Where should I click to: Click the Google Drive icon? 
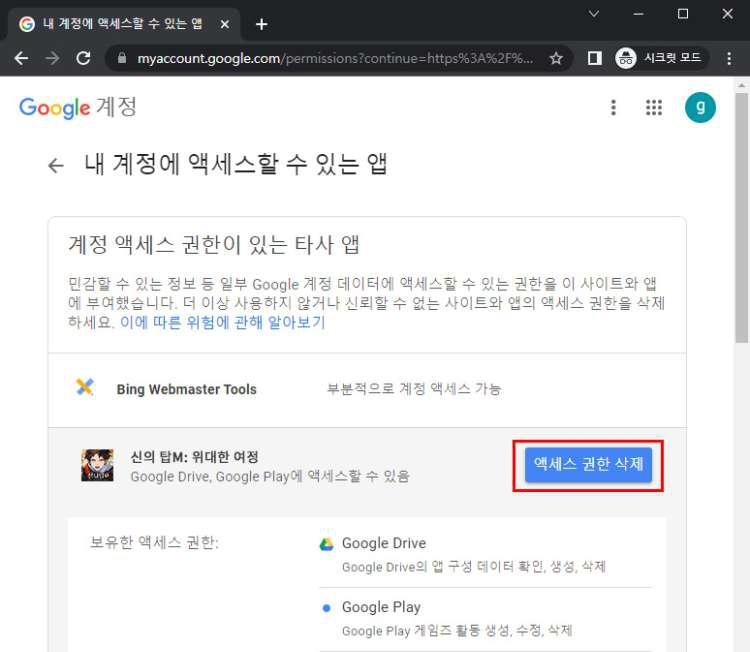click(326, 544)
